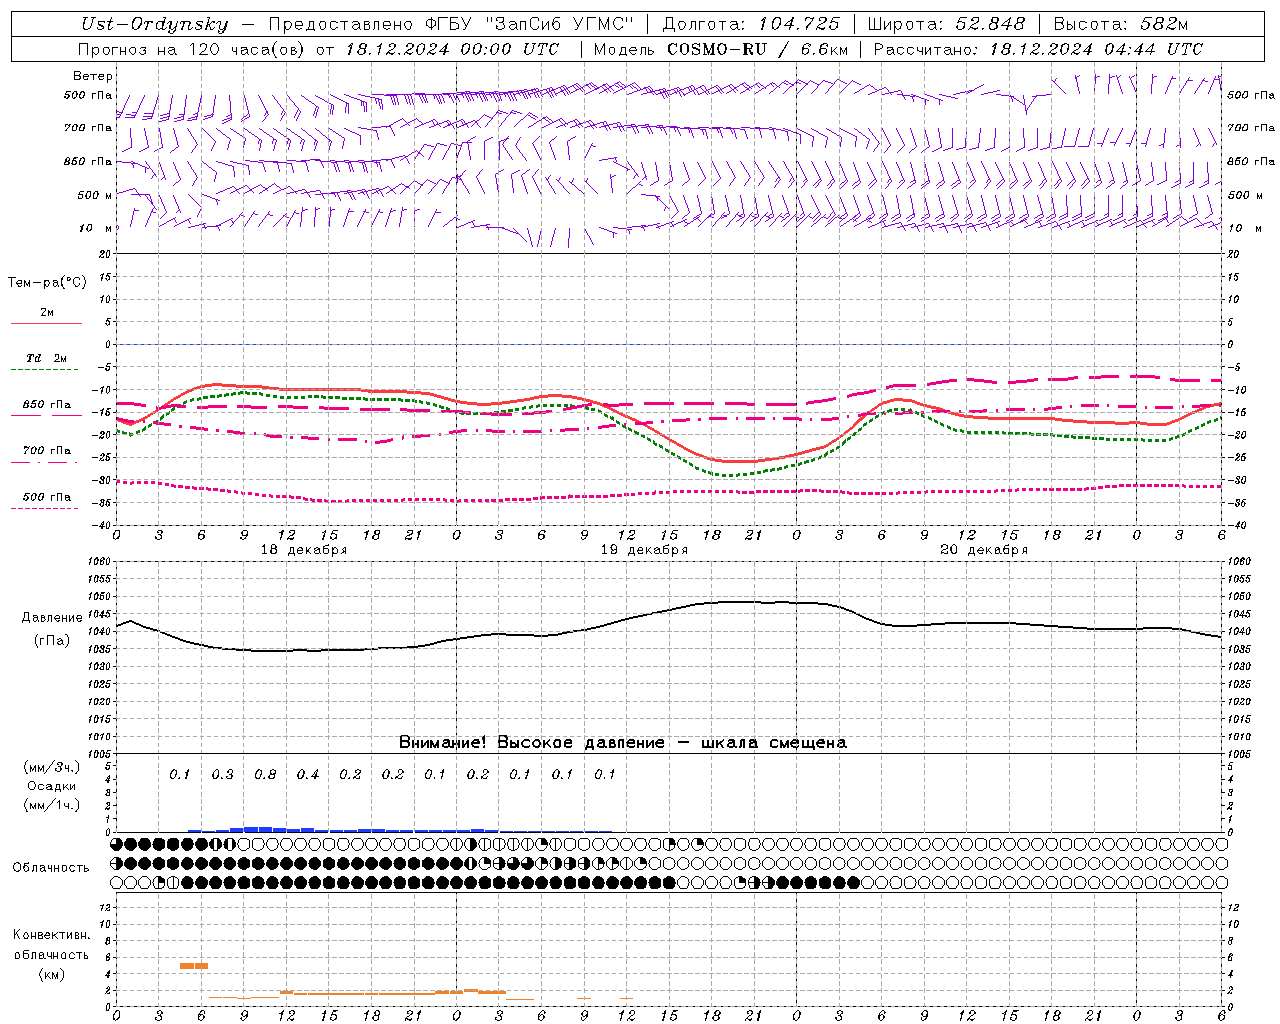Screen dimensions: 1280x1024
Task: Click the thick orange convective cloud bar
Action: point(194,965)
